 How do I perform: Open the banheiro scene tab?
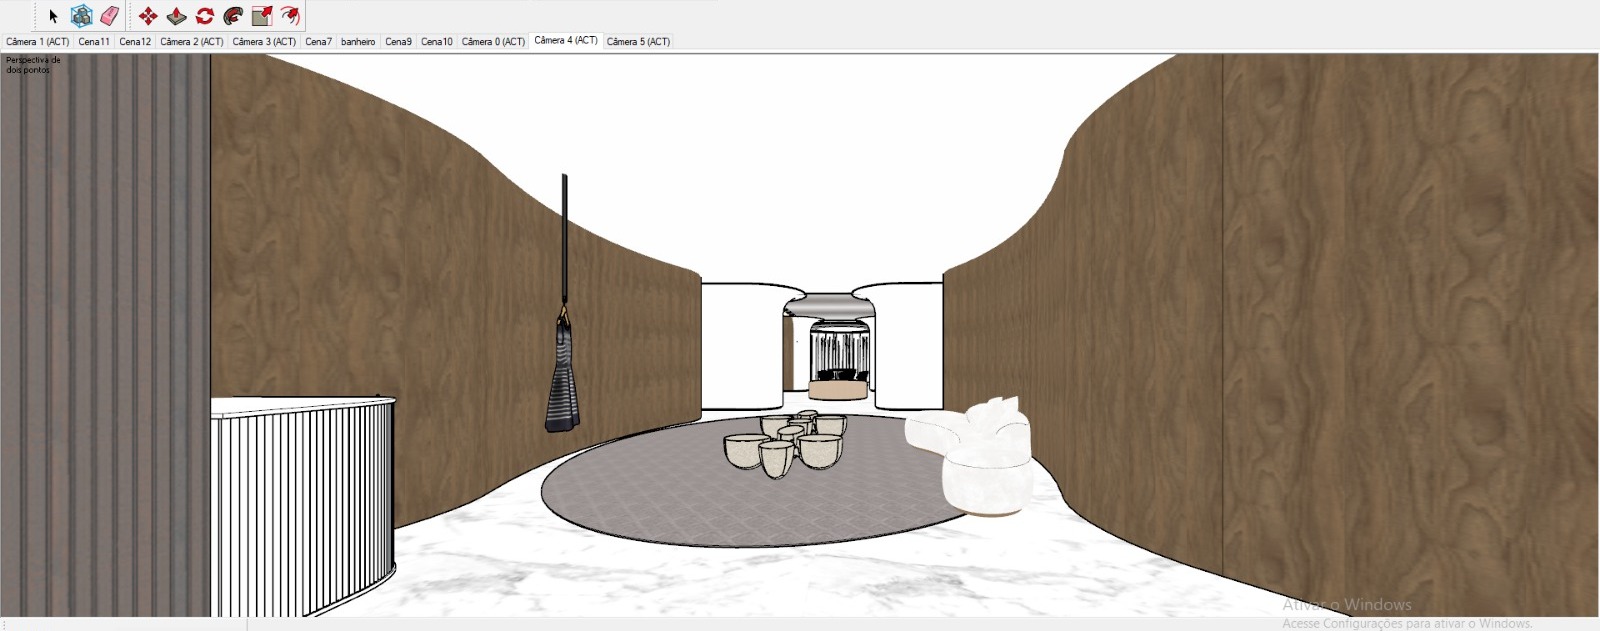(358, 42)
